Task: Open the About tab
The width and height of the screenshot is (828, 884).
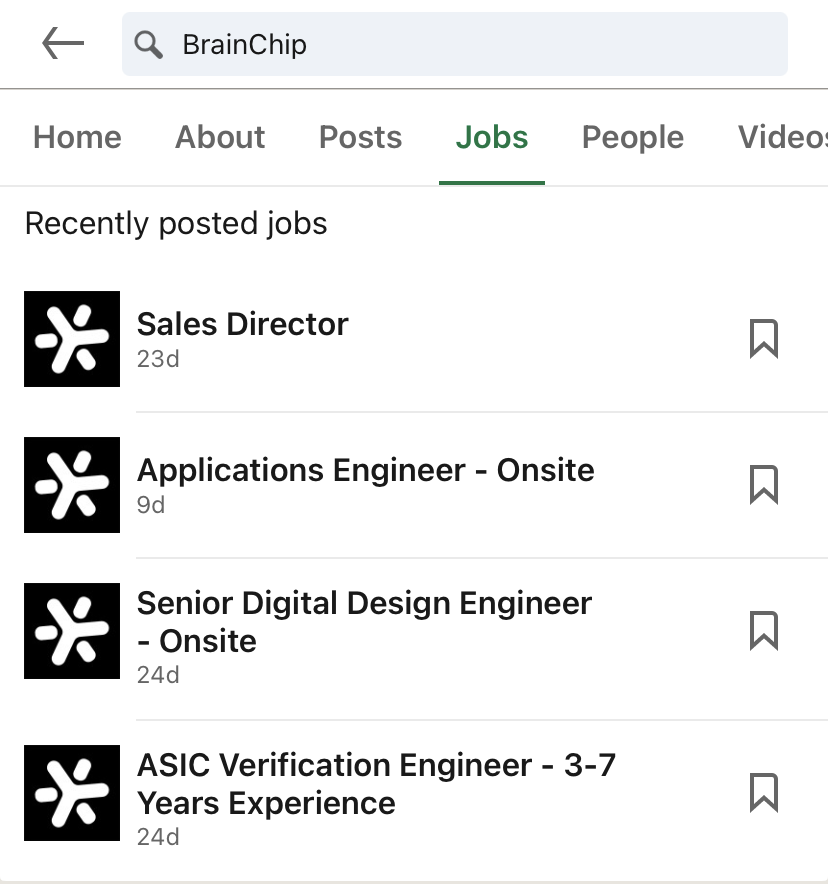Action: pyautogui.click(x=220, y=137)
